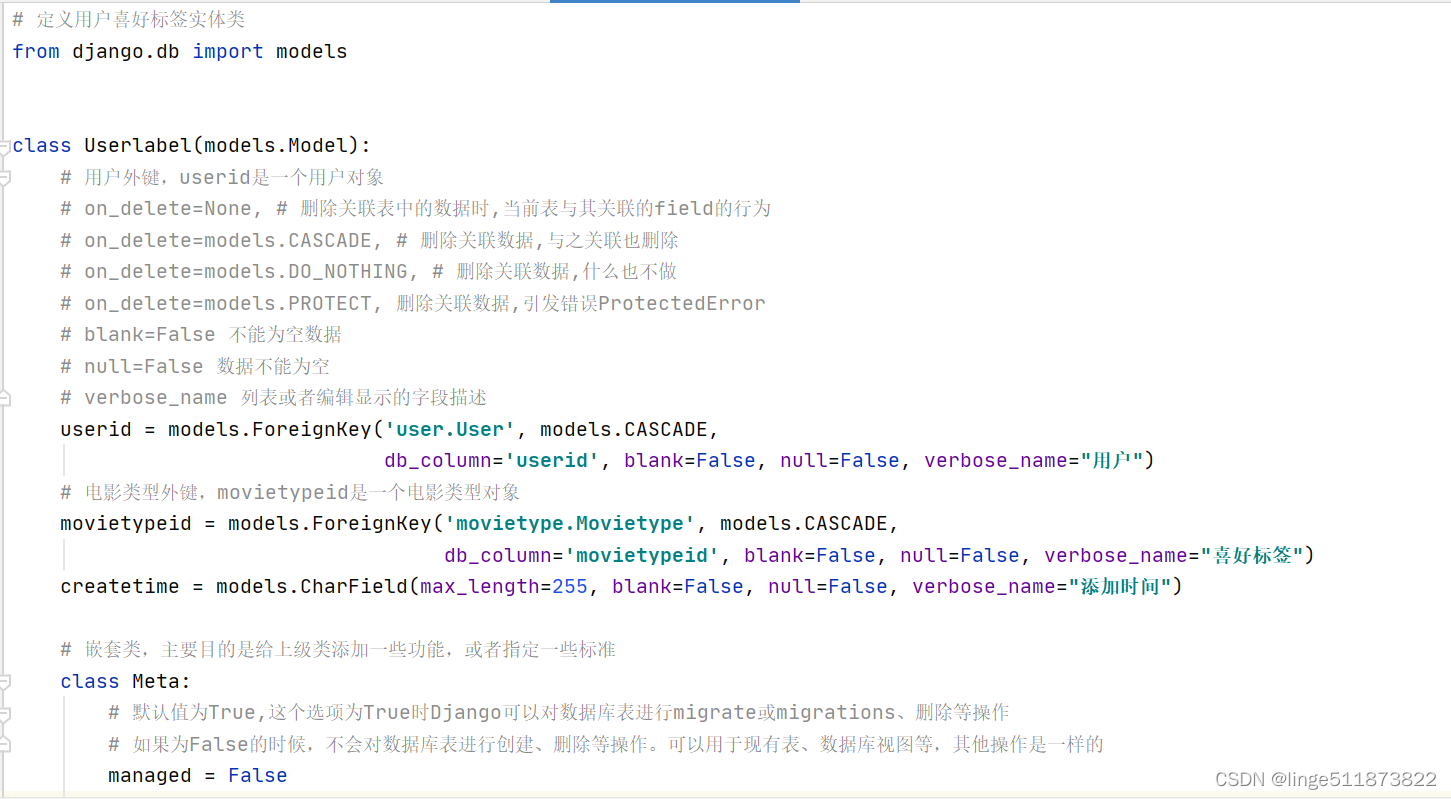Click the db_column string 'movietypeid'
This screenshot has height=799, width=1451.
(642, 556)
